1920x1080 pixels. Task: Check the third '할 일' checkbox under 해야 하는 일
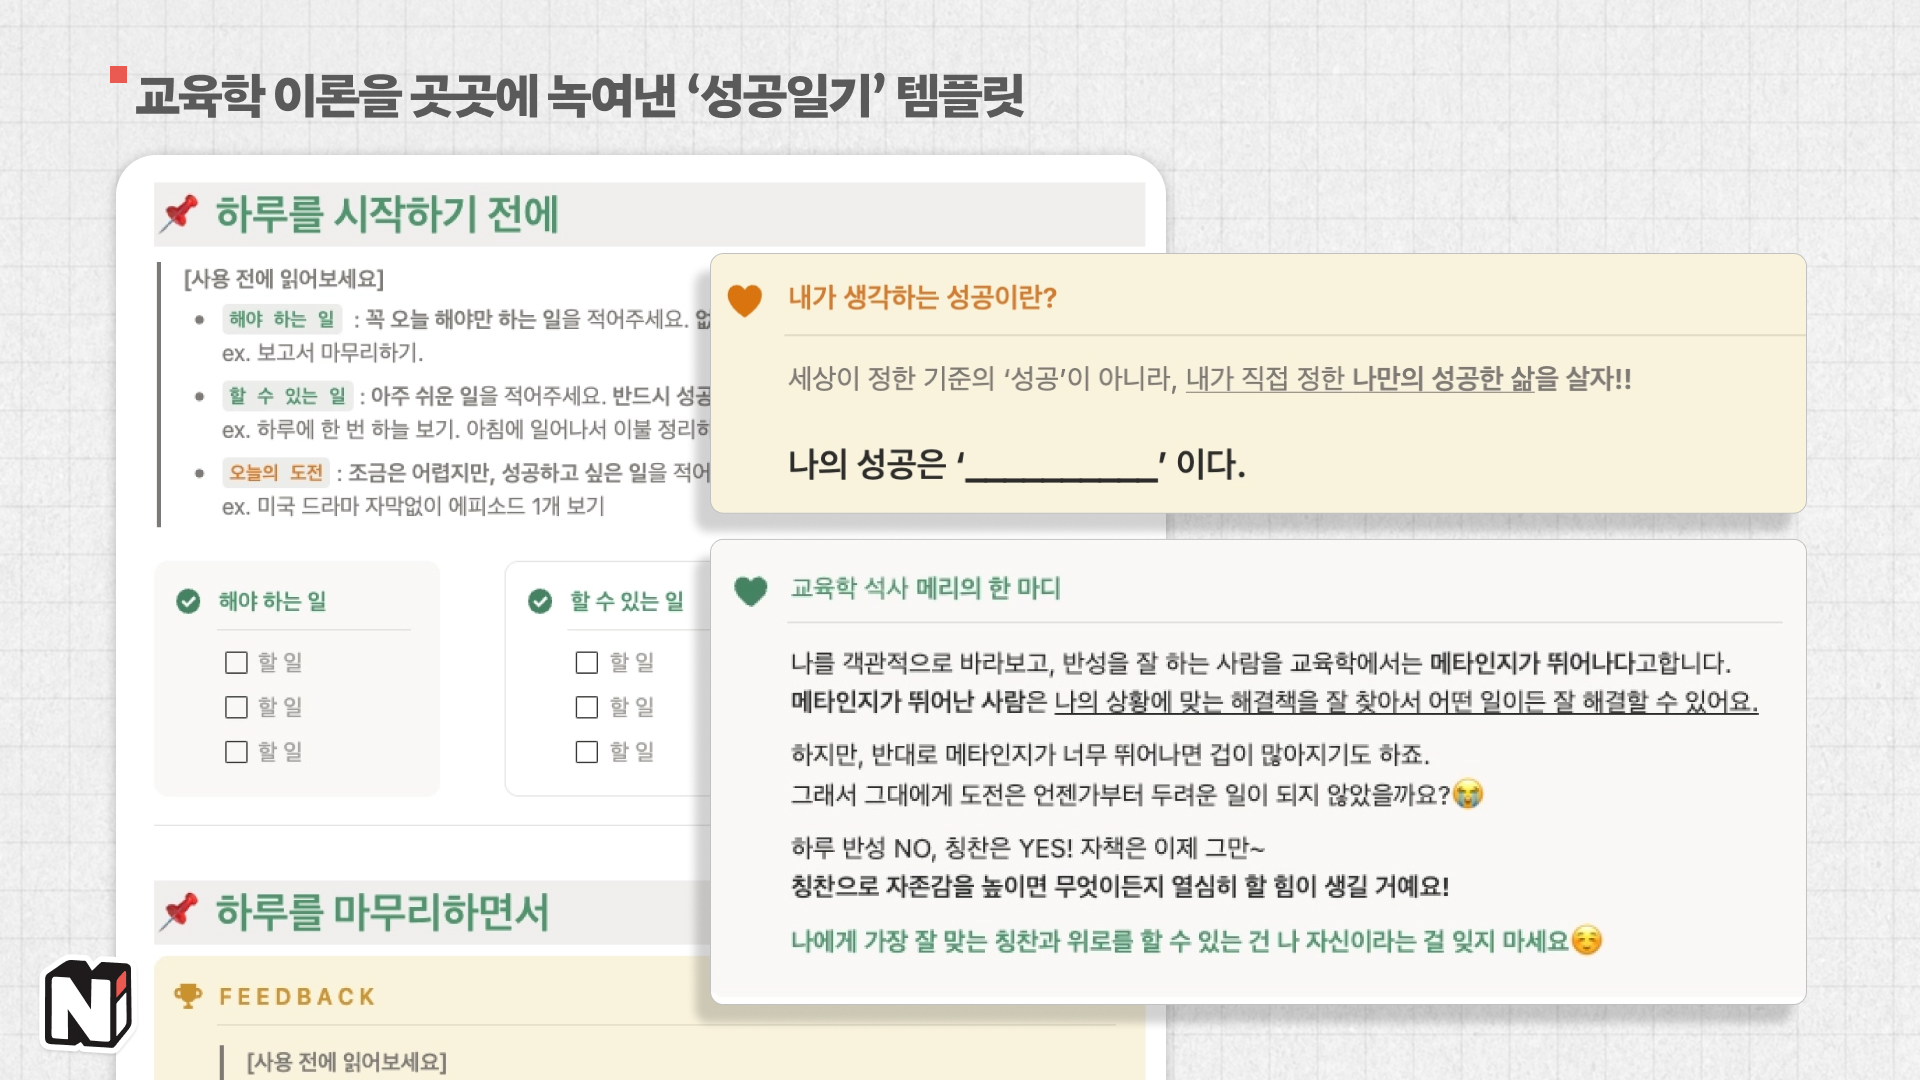[x=235, y=752]
